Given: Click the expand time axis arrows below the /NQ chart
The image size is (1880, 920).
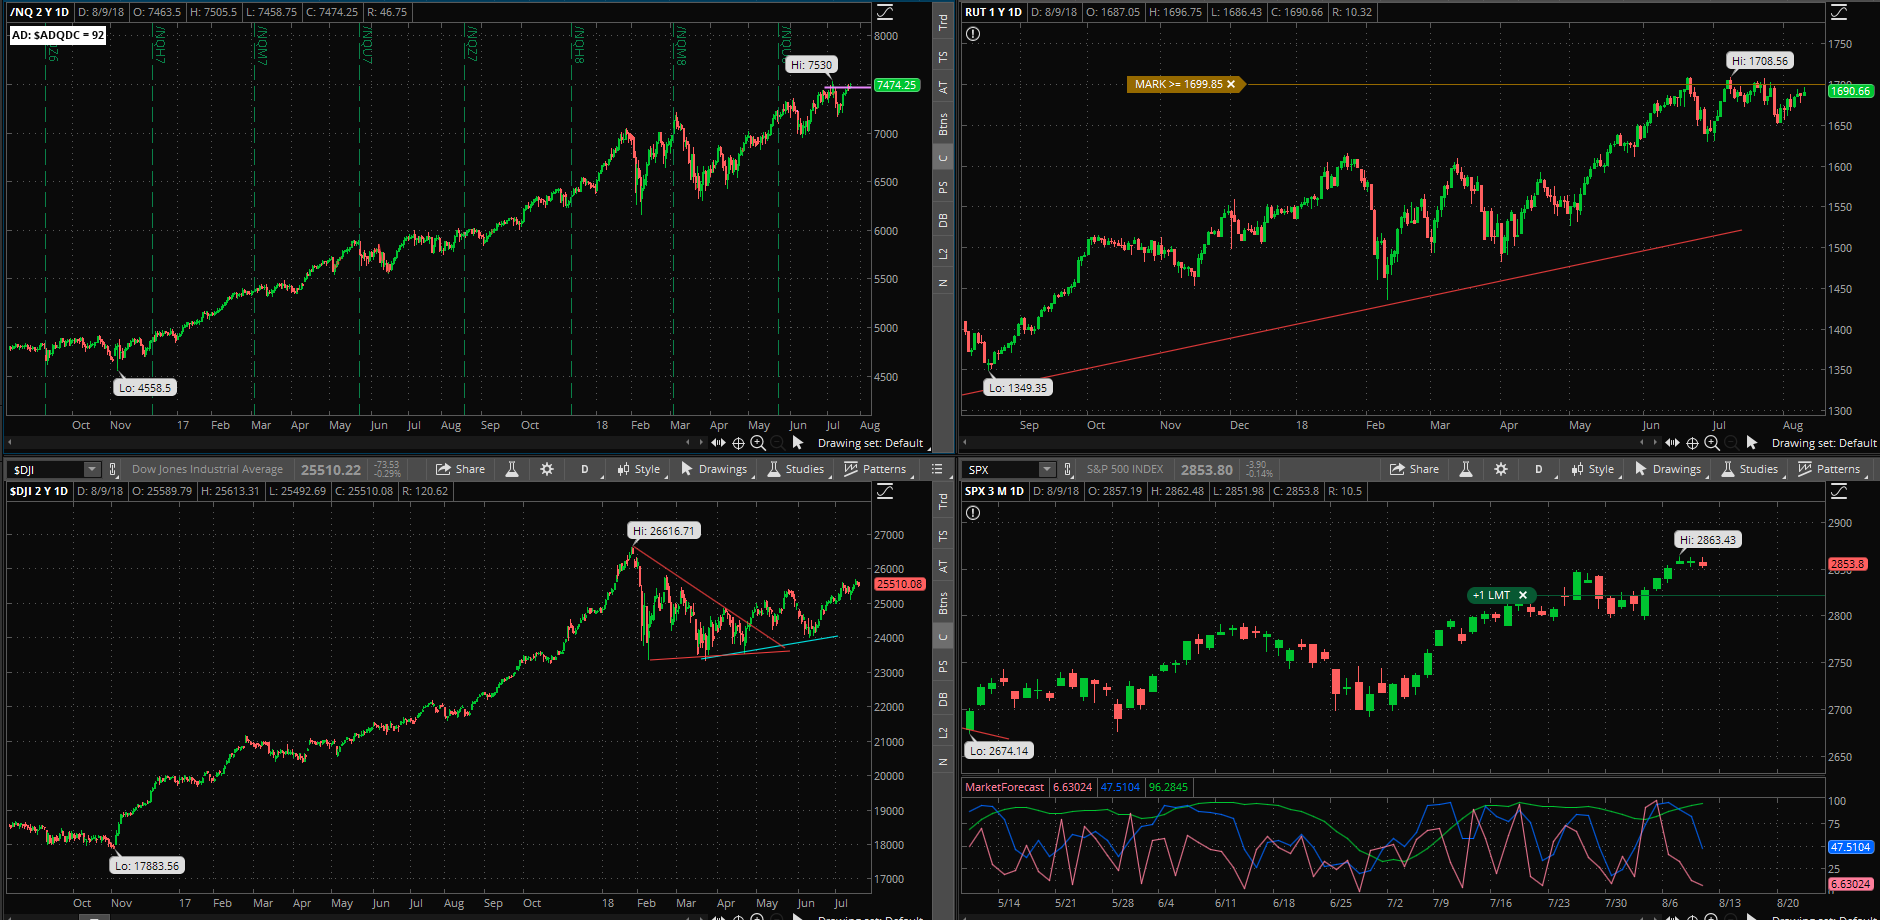Looking at the screenshot, I should click(x=718, y=443).
